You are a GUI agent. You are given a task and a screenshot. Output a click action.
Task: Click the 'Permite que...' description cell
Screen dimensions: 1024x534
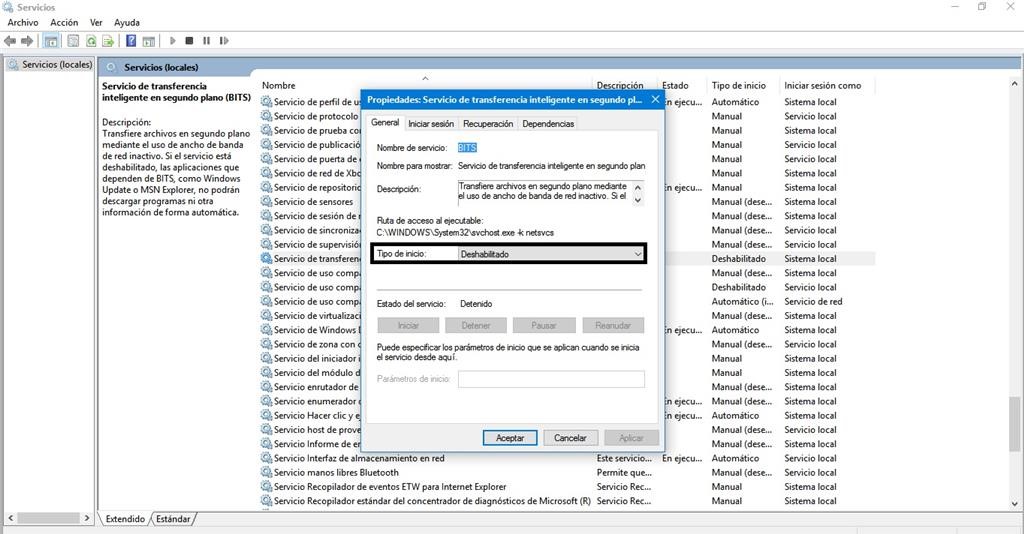click(x=624, y=472)
